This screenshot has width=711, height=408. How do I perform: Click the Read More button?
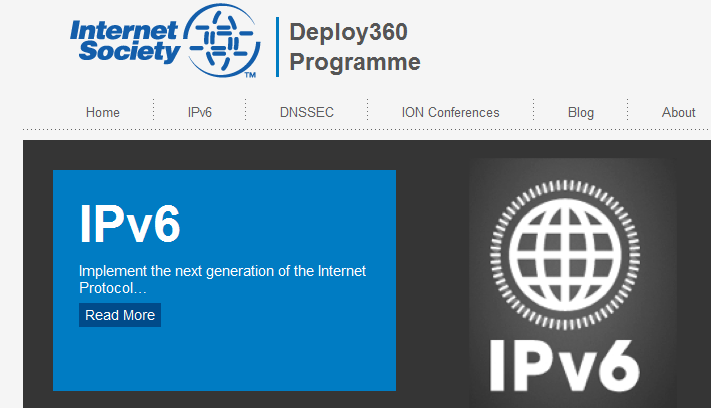(120, 315)
